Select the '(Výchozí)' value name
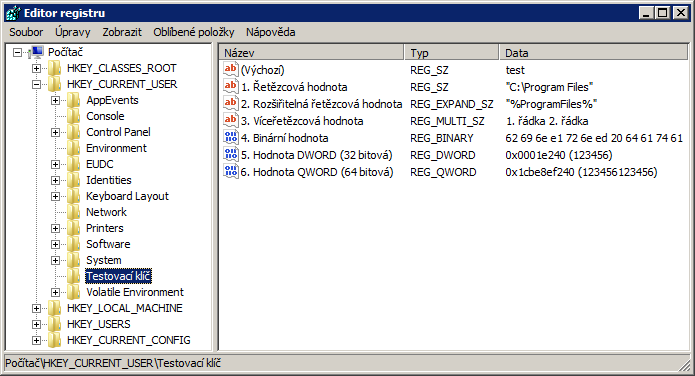The height and width of the screenshot is (376, 695). (x=262, y=70)
